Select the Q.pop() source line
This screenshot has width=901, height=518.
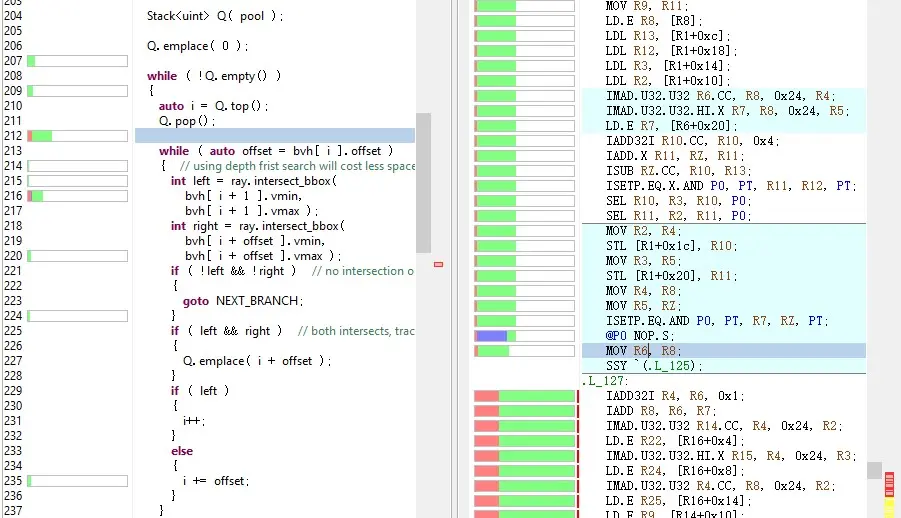(x=186, y=121)
